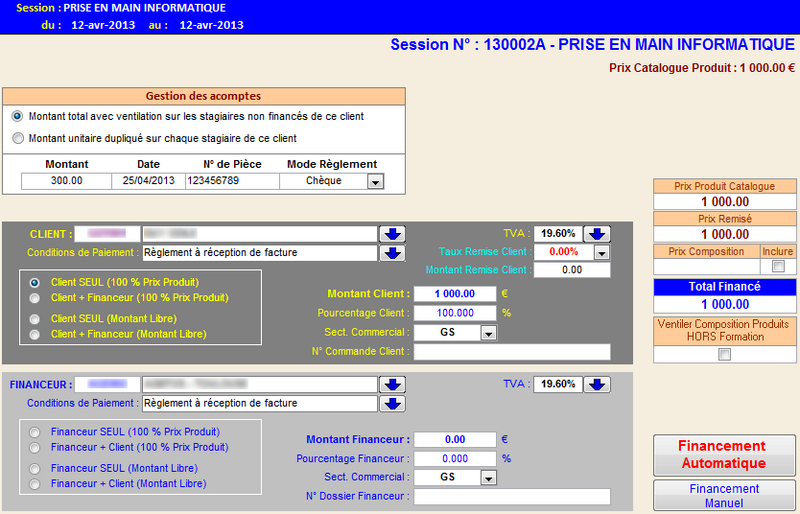Click the blue arrow beside client TVA 19.60%
The image size is (800, 514).
(x=596, y=233)
